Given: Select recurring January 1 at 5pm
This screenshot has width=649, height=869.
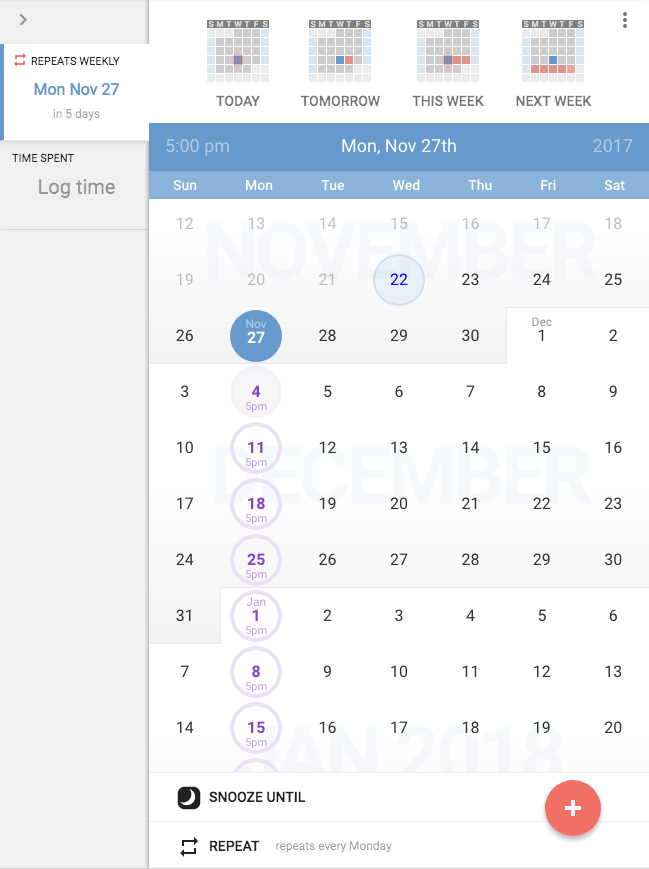Looking at the screenshot, I should (x=256, y=616).
